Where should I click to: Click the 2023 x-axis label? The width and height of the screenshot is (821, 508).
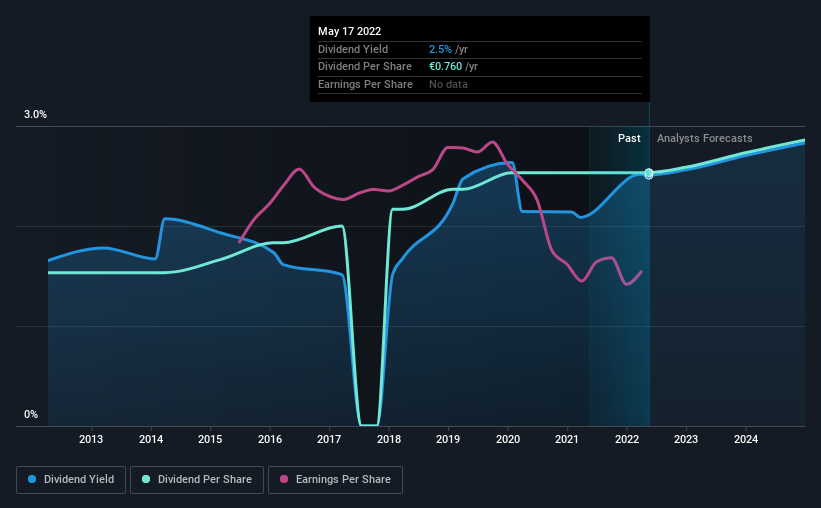[686, 439]
